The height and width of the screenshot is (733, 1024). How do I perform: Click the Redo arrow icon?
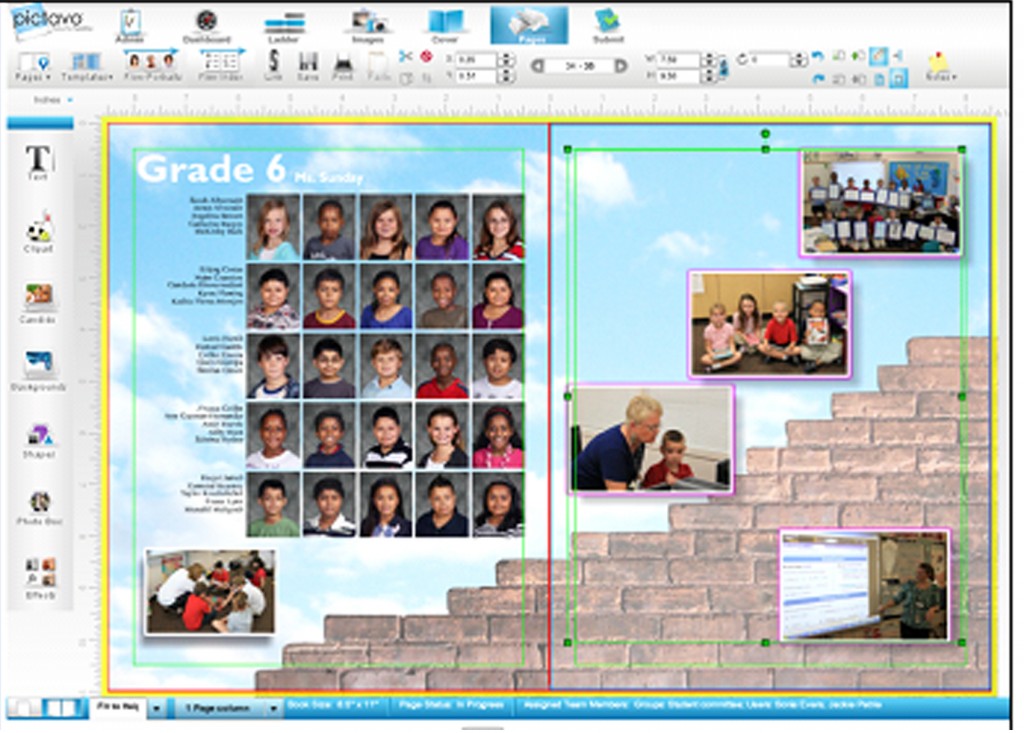click(x=818, y=79)
